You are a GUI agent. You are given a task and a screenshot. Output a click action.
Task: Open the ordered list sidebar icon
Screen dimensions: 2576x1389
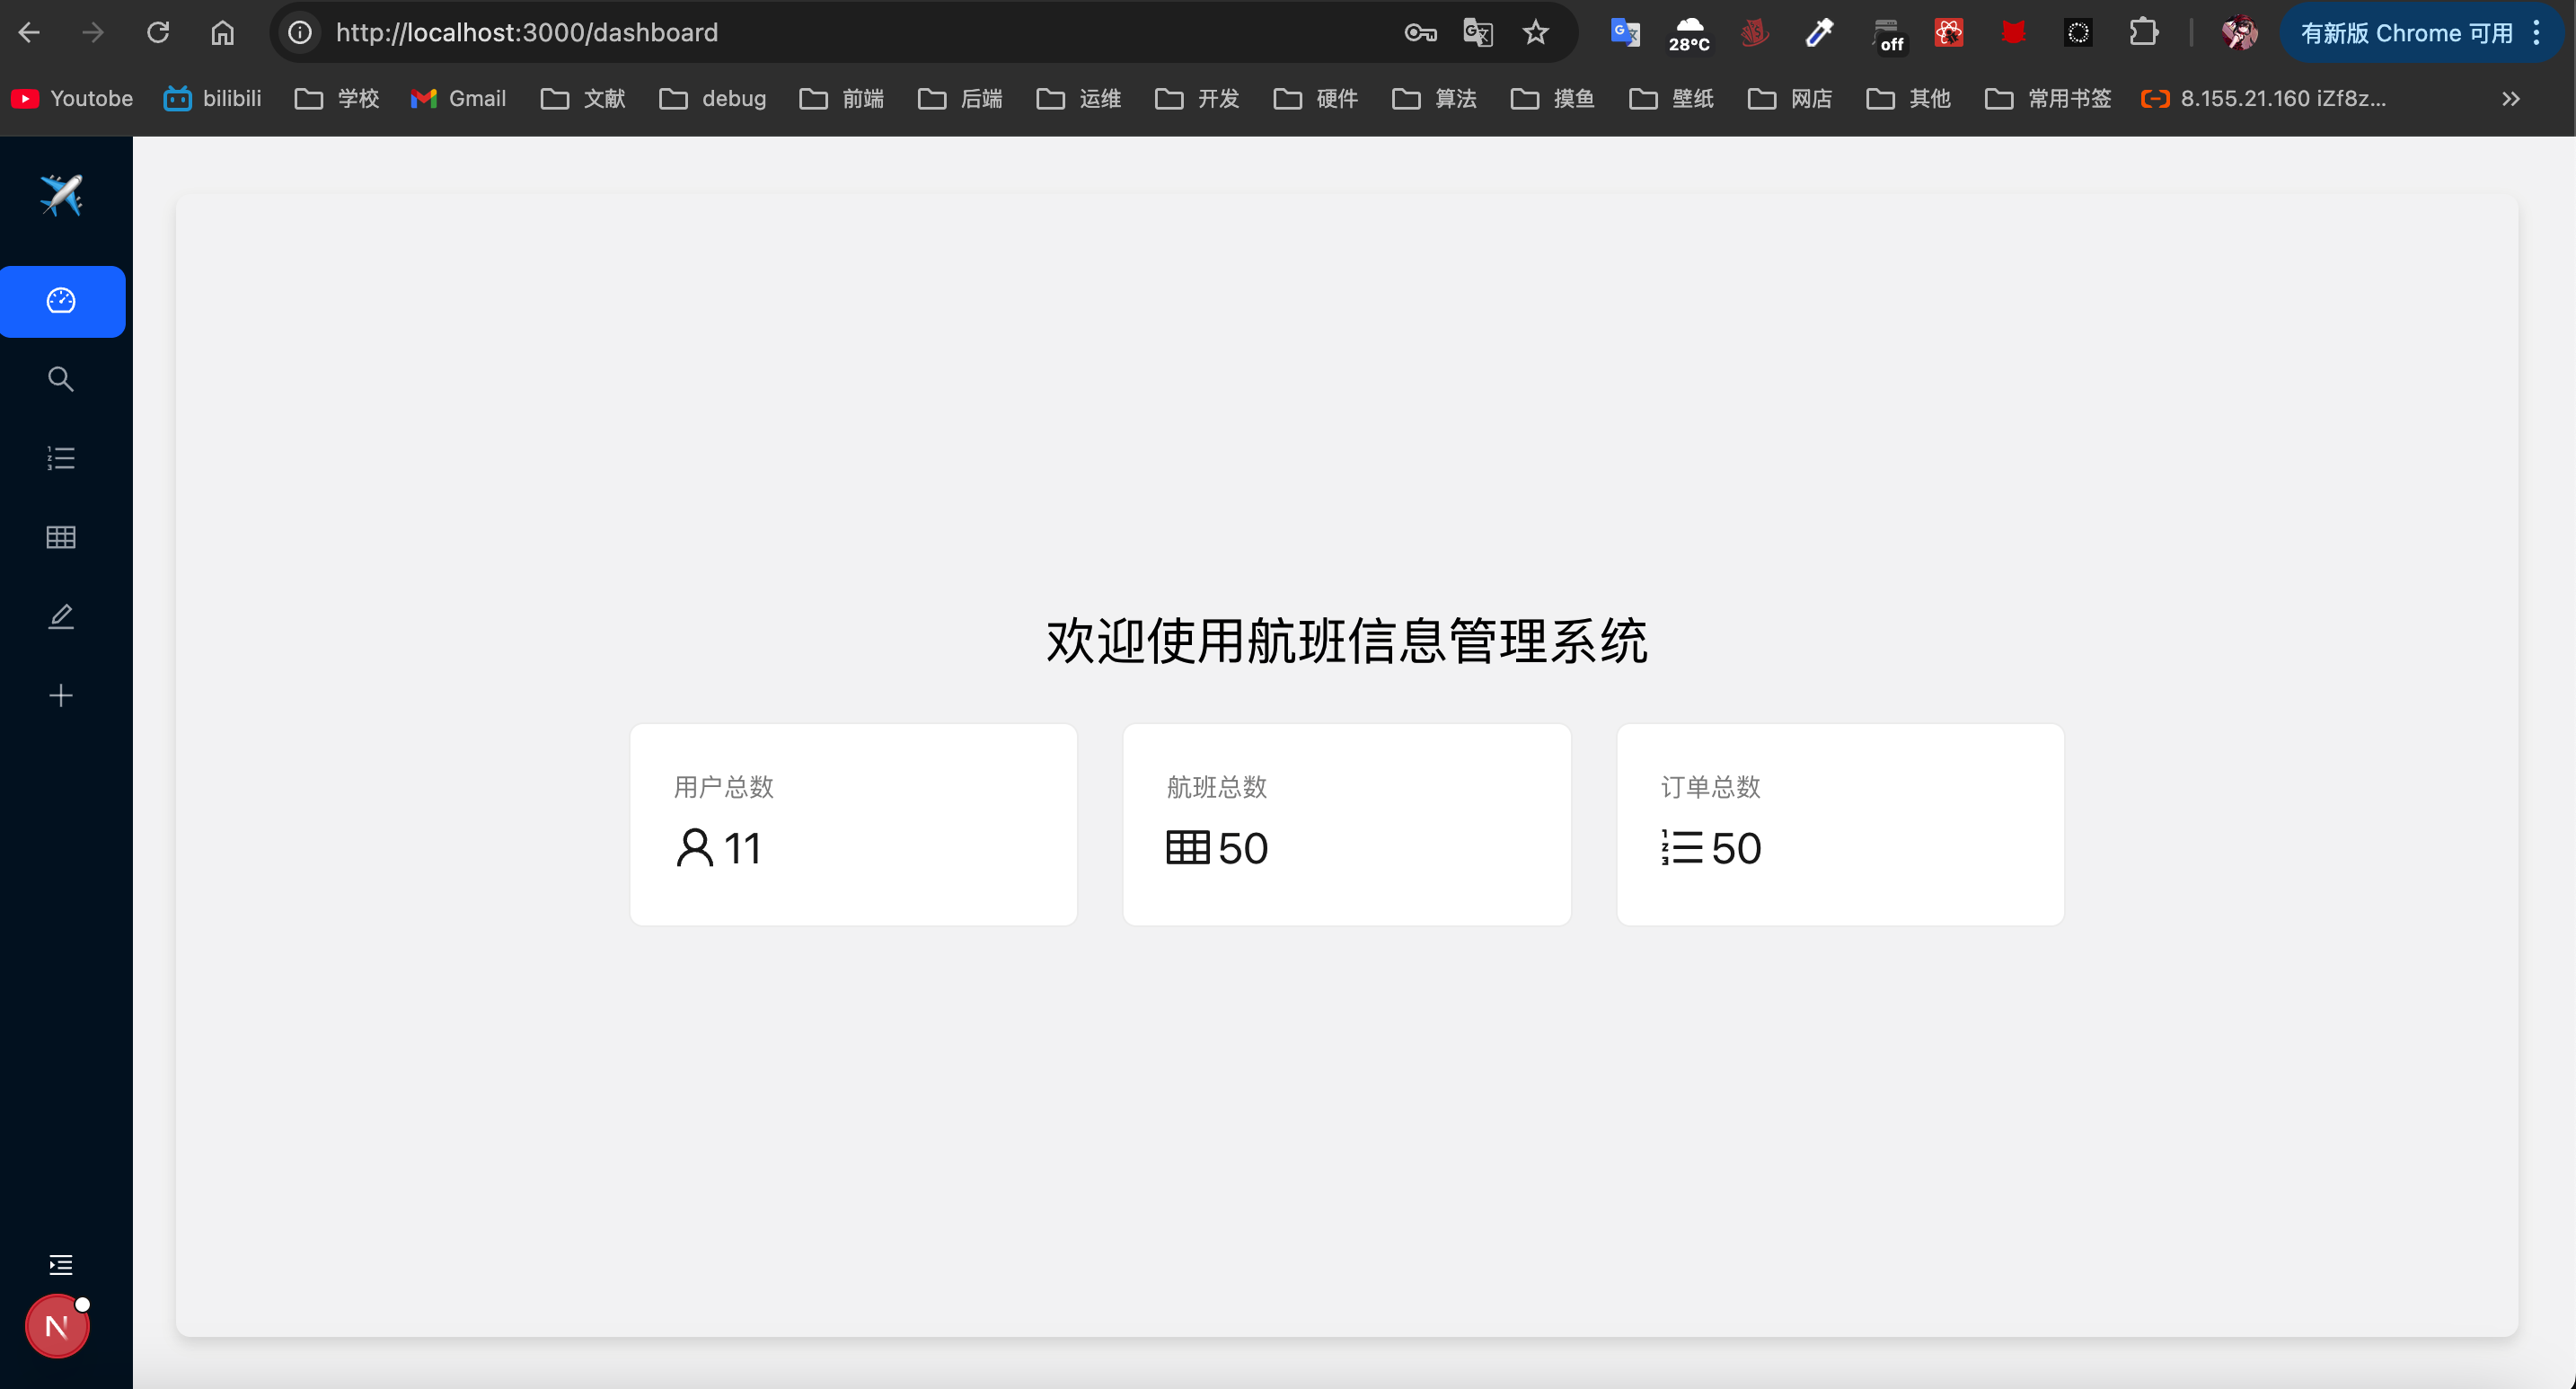61,458
